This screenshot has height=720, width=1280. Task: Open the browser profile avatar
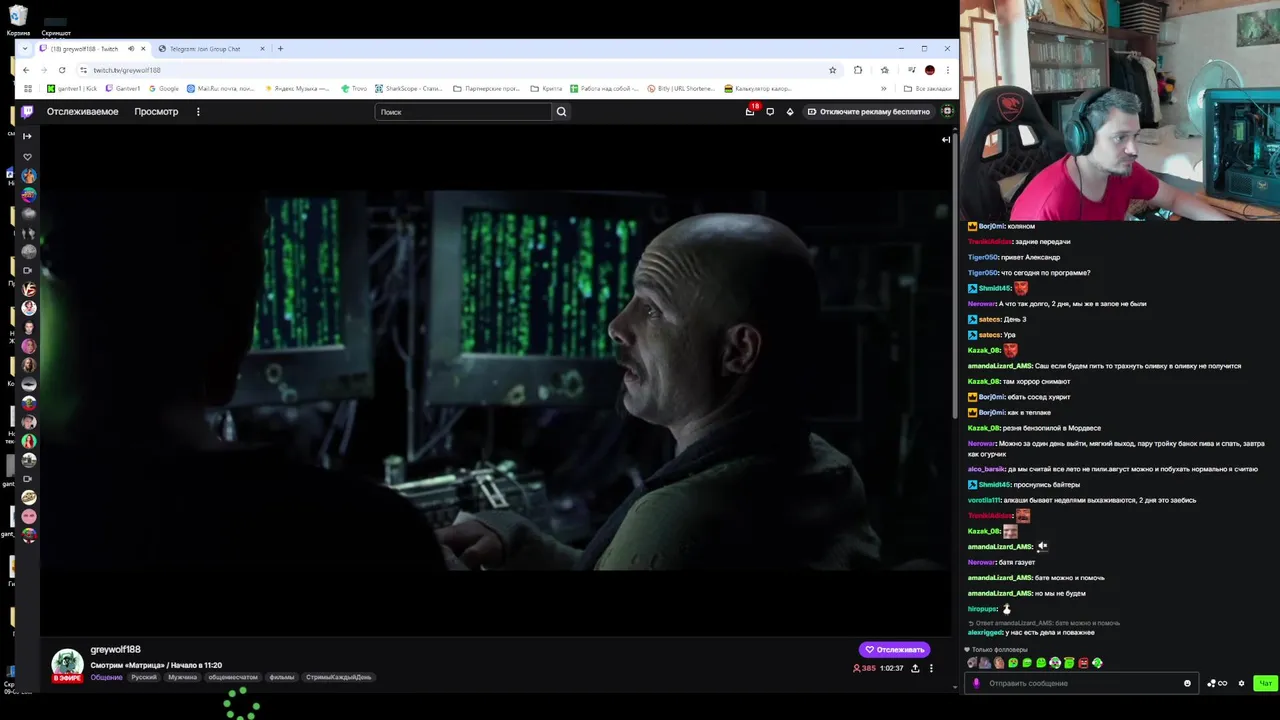point(930,70)
